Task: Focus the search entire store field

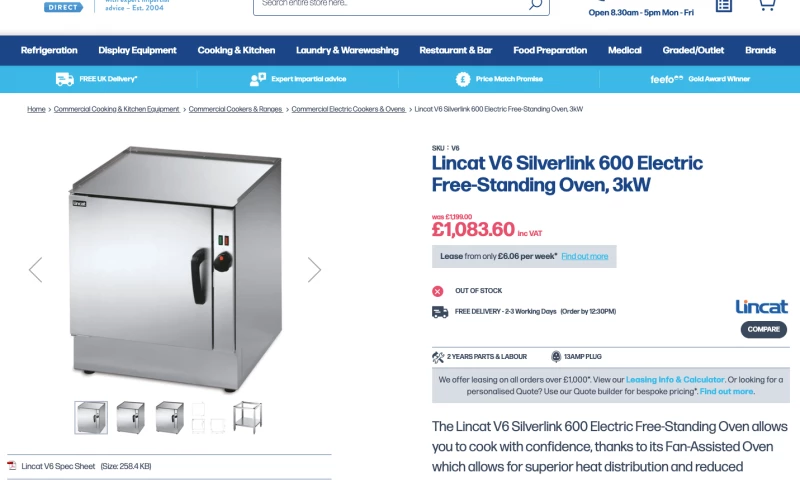Action: [x=391, y=4]
